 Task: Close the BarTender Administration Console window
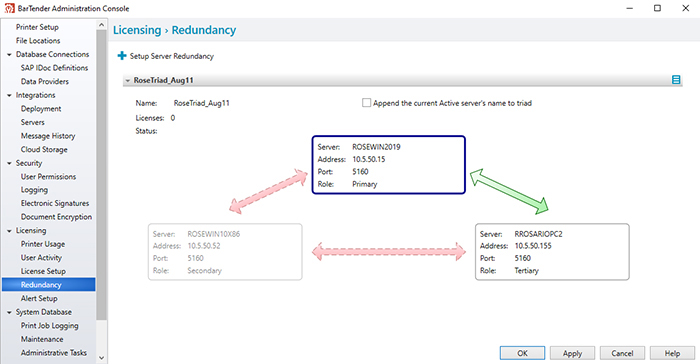point(686,8)
